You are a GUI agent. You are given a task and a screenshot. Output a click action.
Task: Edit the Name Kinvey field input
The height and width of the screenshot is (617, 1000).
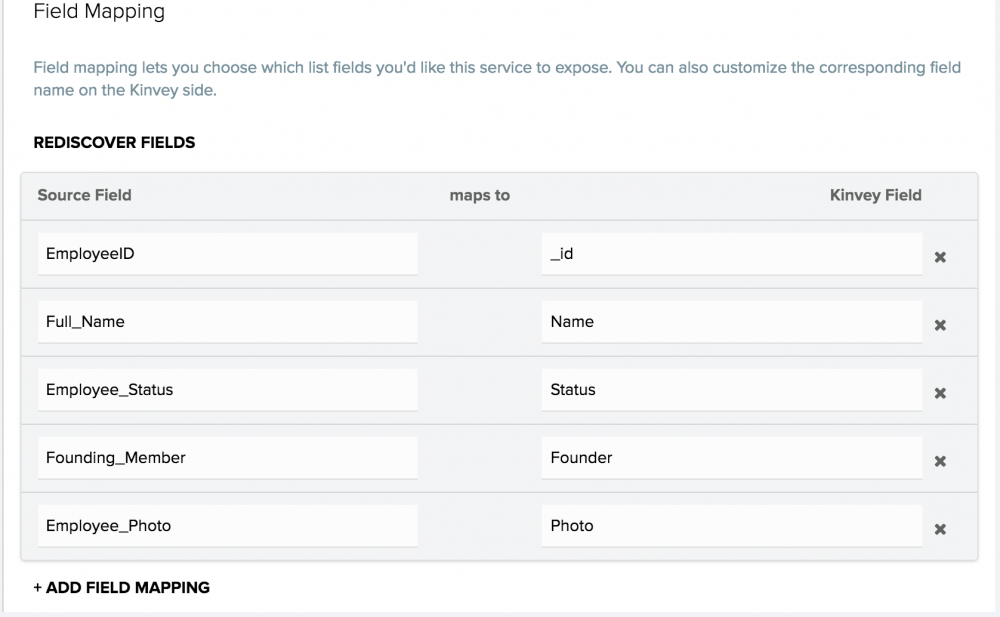[731, 322]
